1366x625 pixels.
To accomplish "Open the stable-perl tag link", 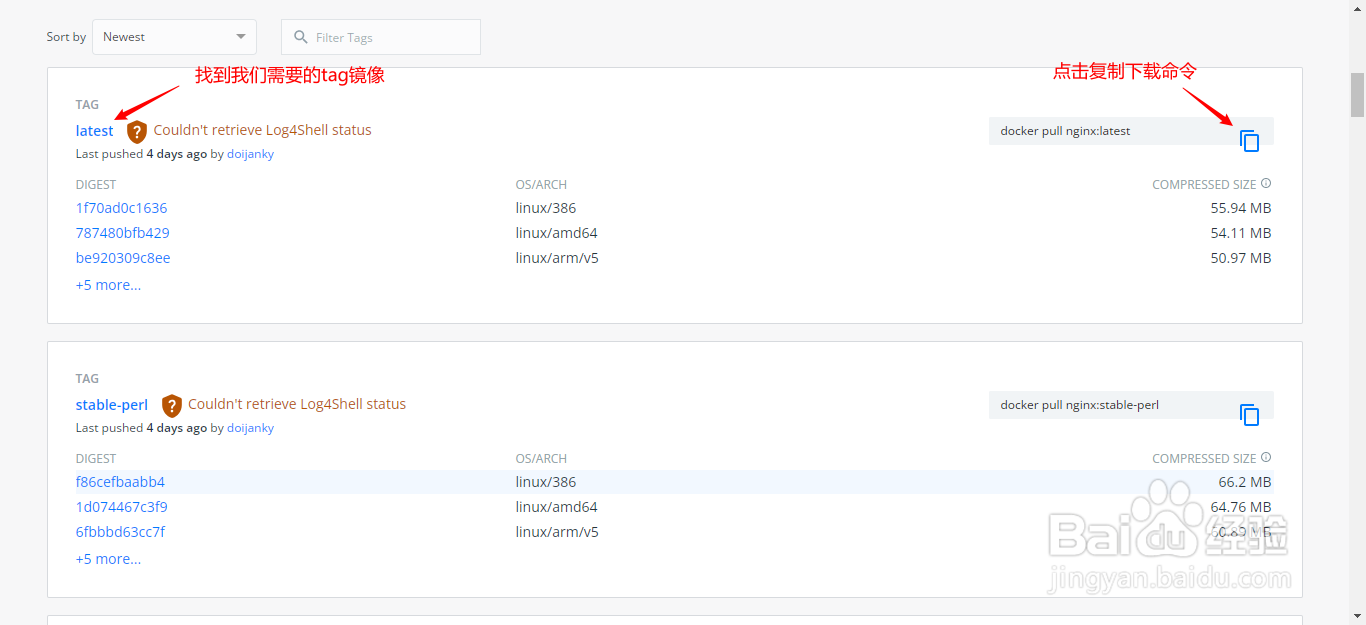I will click(x=112, y=405).
